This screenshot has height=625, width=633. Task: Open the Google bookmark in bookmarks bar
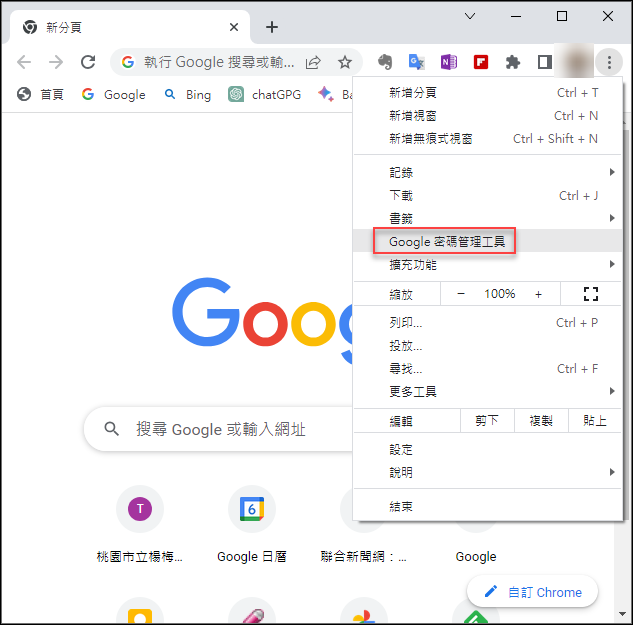coord(113,94)
